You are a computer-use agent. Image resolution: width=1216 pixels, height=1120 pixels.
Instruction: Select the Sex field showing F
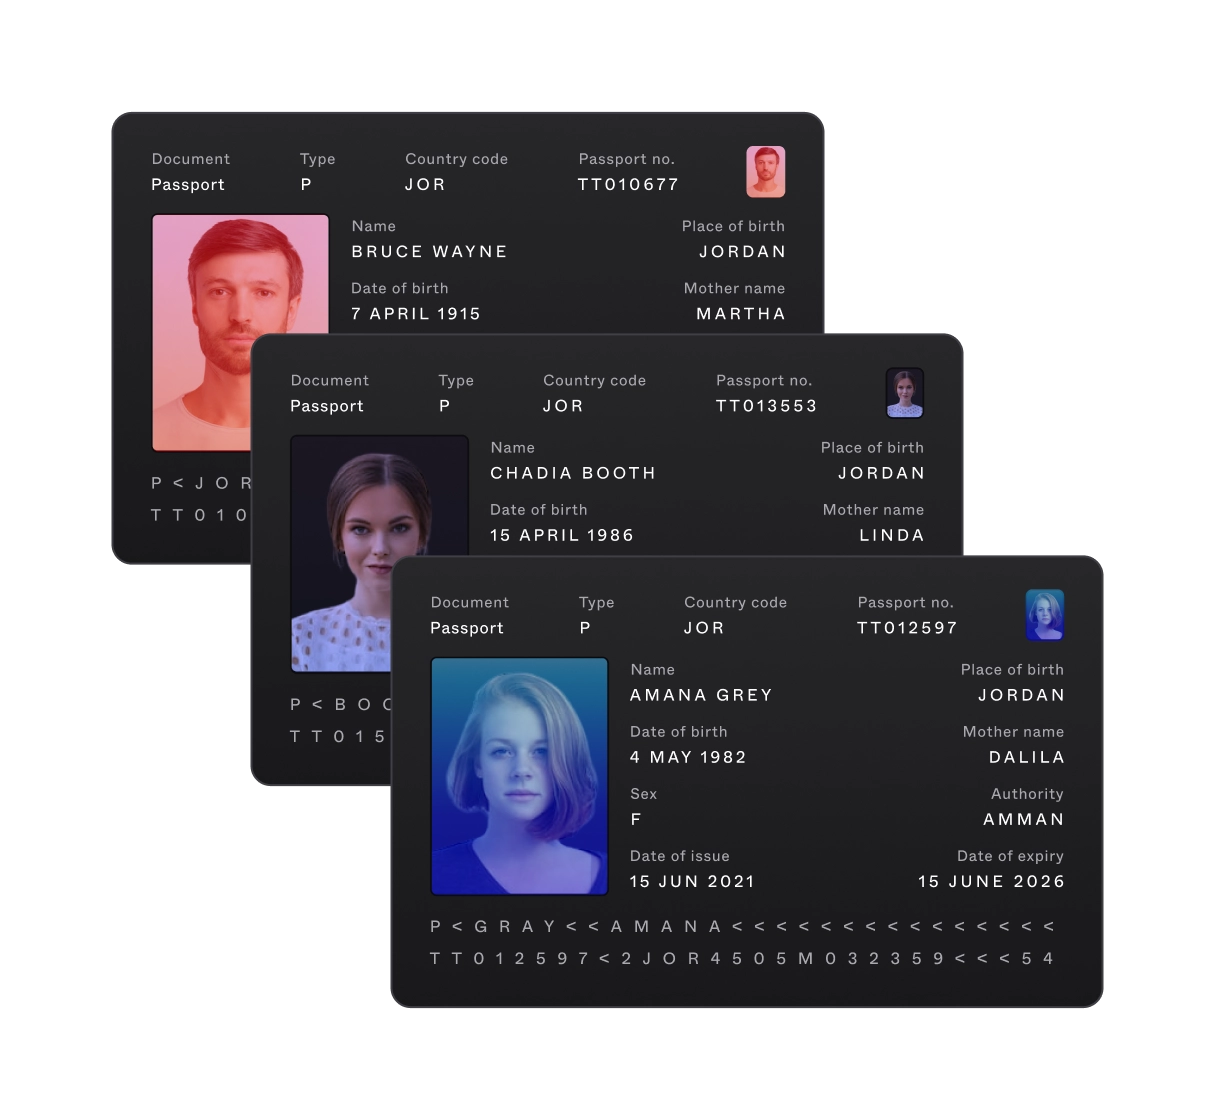(x=636, y=819)
